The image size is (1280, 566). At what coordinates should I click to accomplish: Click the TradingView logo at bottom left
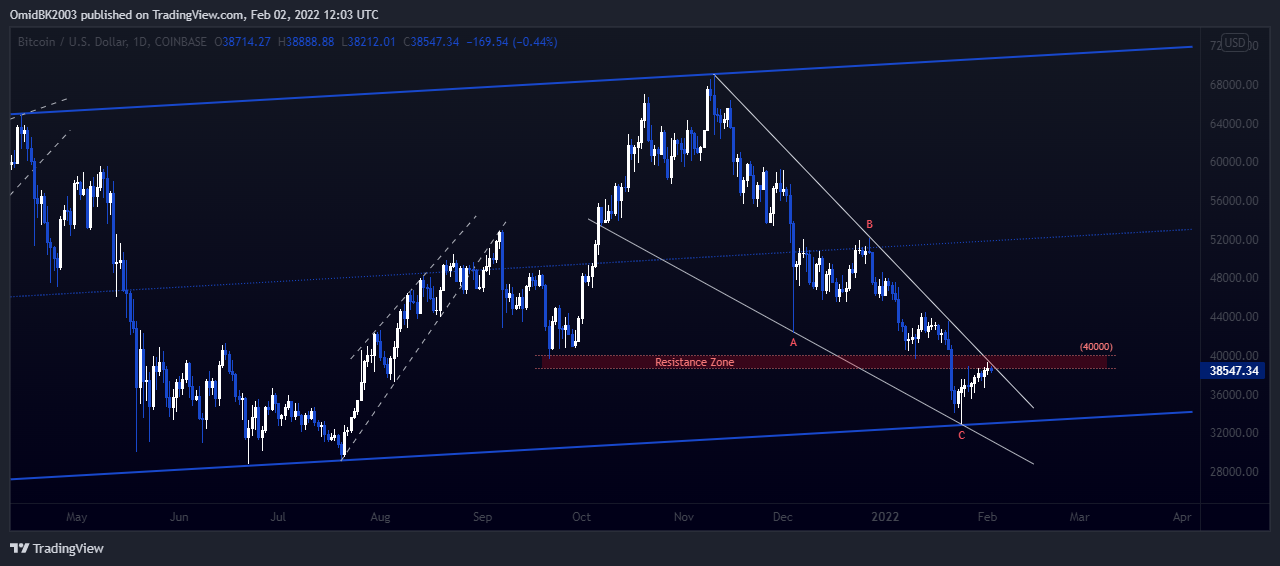57,548
